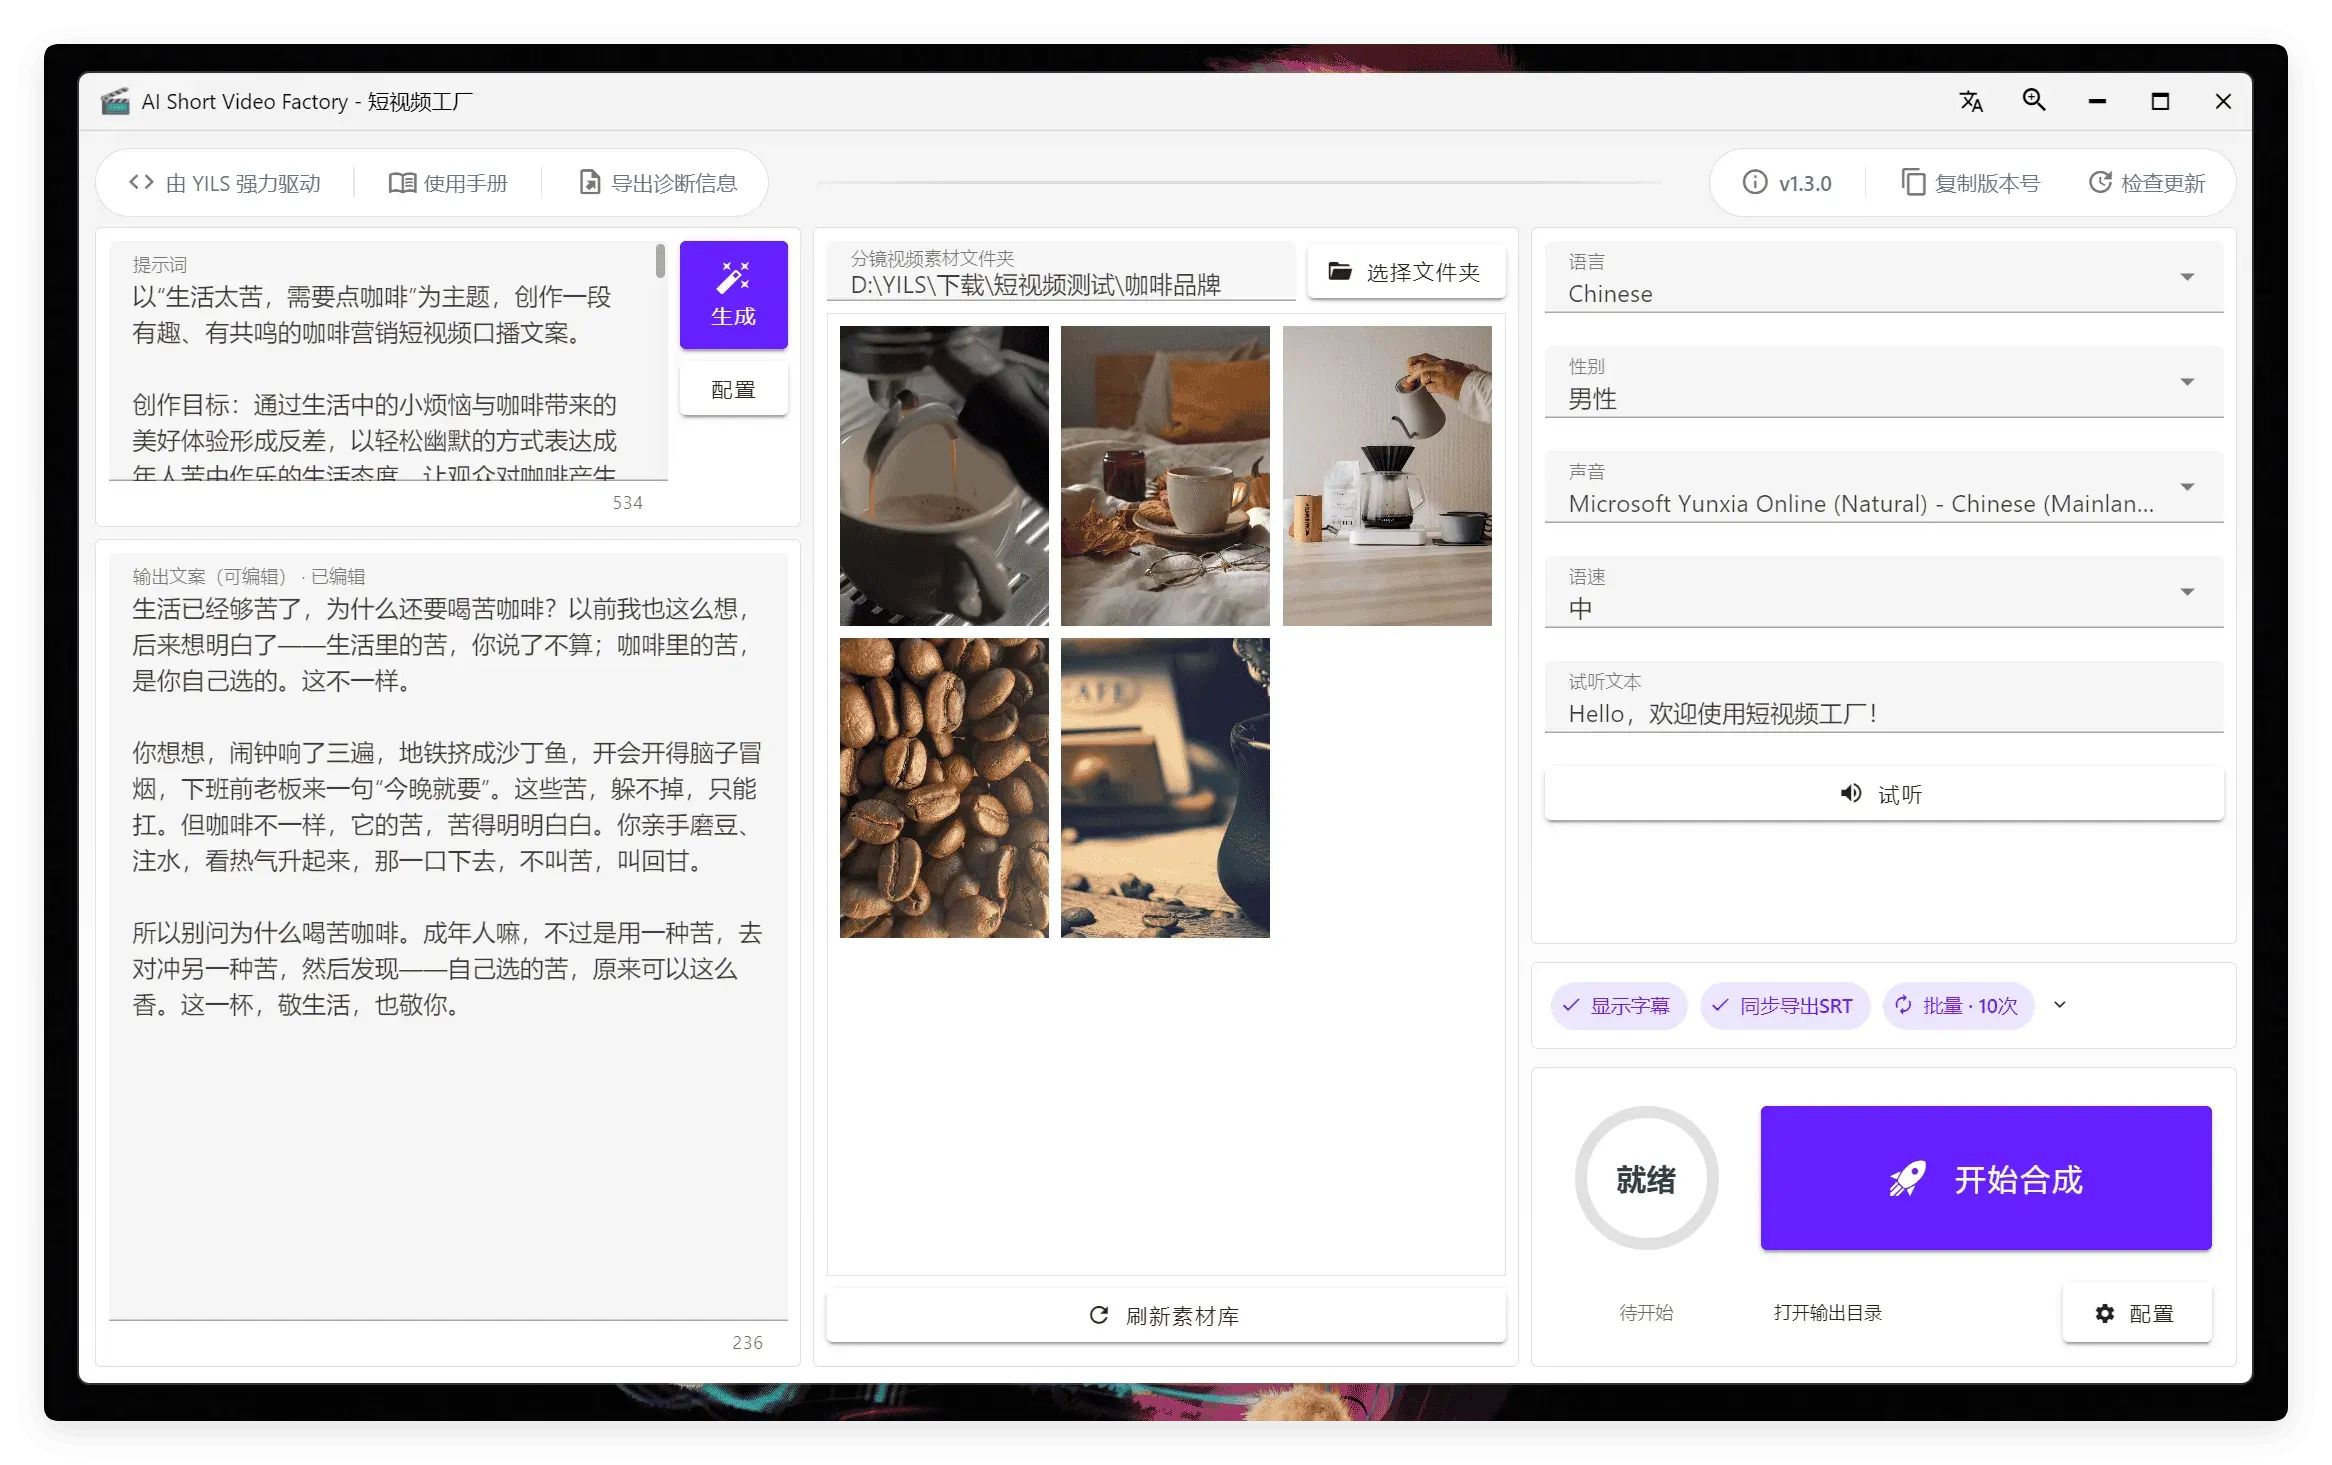This screenshot has height=1465, width=2332.
Task: Open the 使用手册 manual link
Action: 448,183
